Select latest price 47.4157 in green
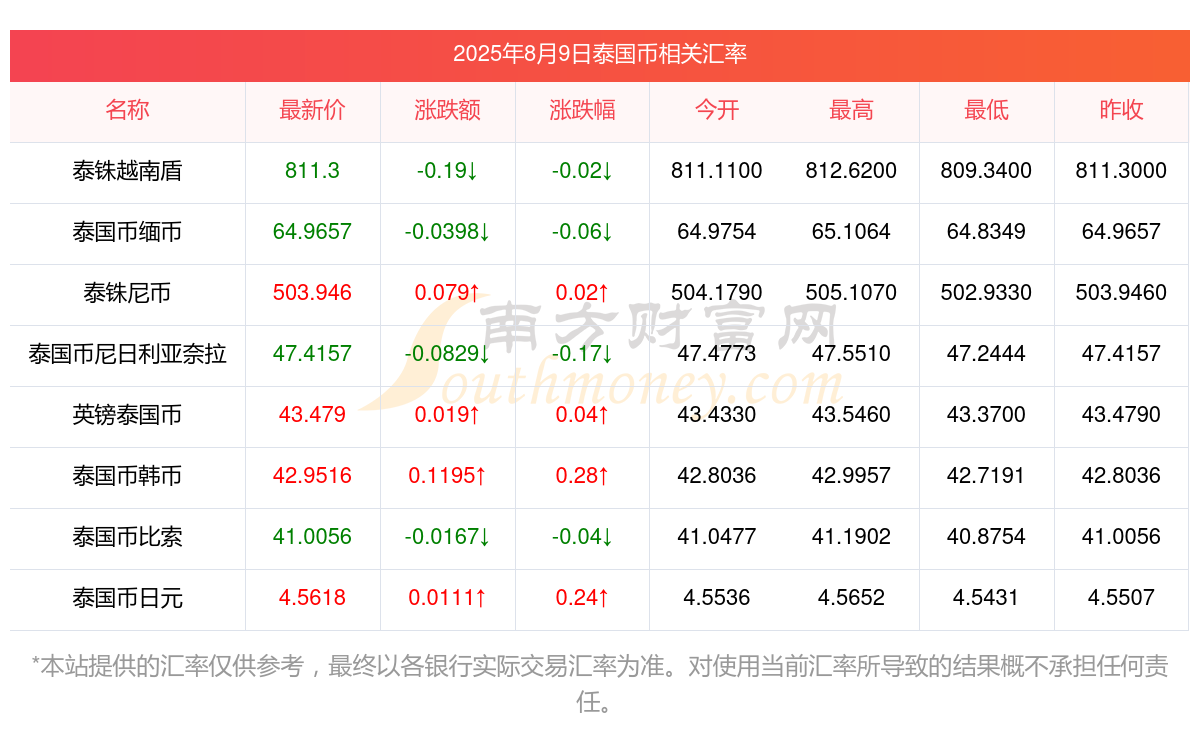The width and height of the screenshot is (1200, 733). click(312, 354)
